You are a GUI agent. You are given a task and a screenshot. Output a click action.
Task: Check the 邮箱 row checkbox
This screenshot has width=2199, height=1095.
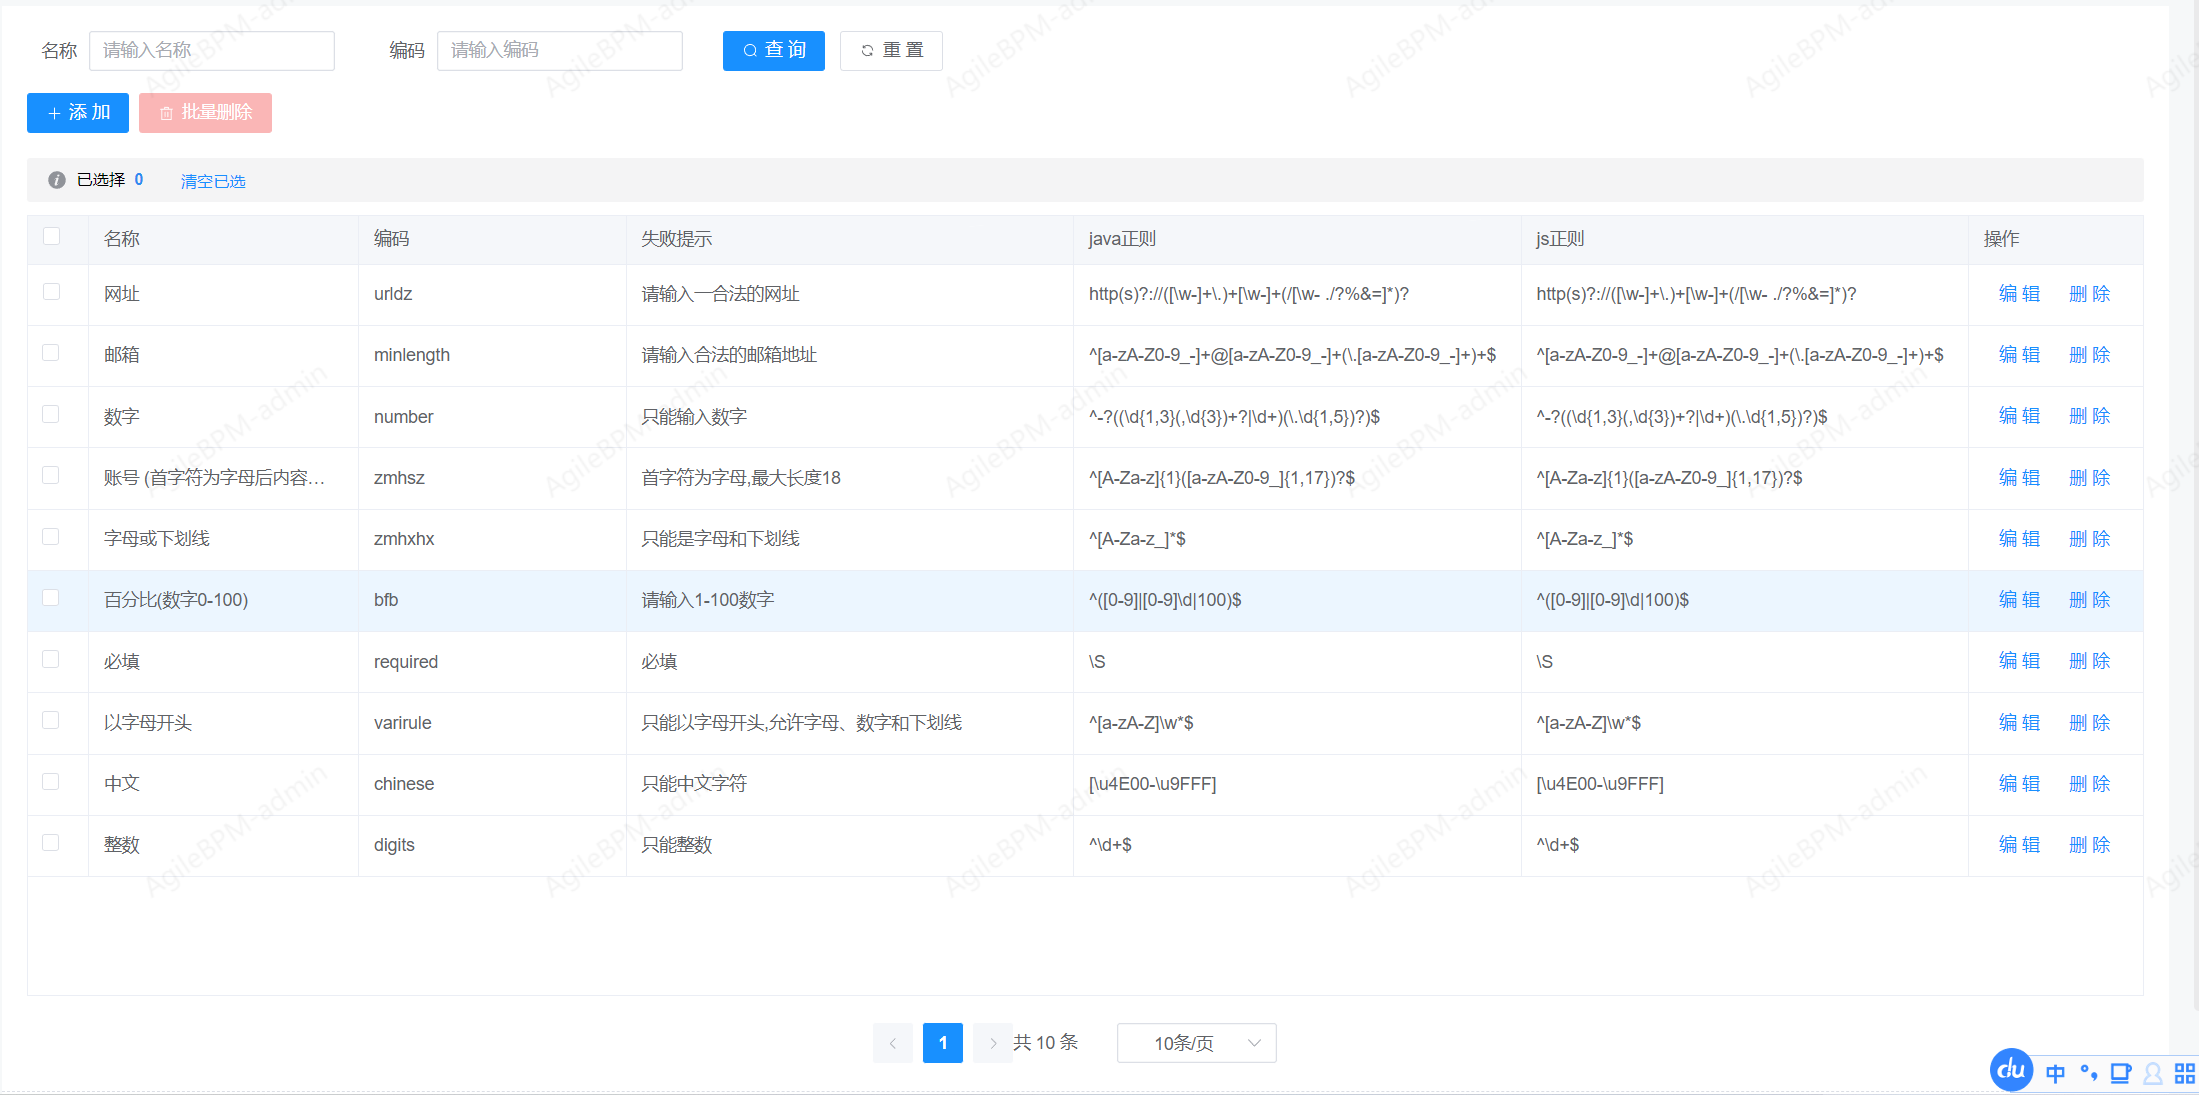[x=52, y=352]
